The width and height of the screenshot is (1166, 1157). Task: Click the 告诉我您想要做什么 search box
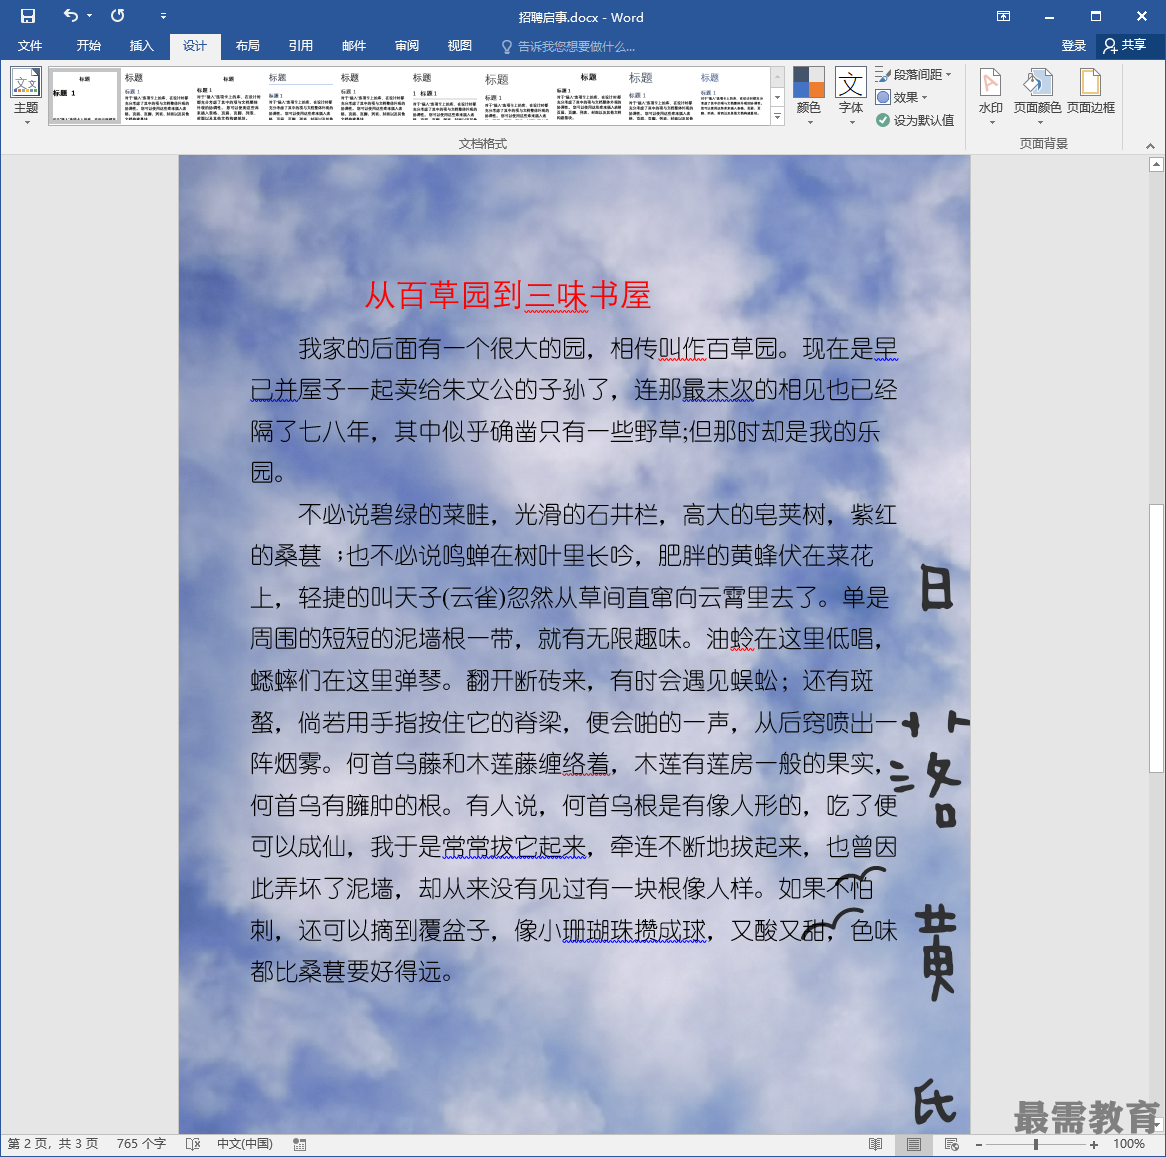[x=569, y=47]
